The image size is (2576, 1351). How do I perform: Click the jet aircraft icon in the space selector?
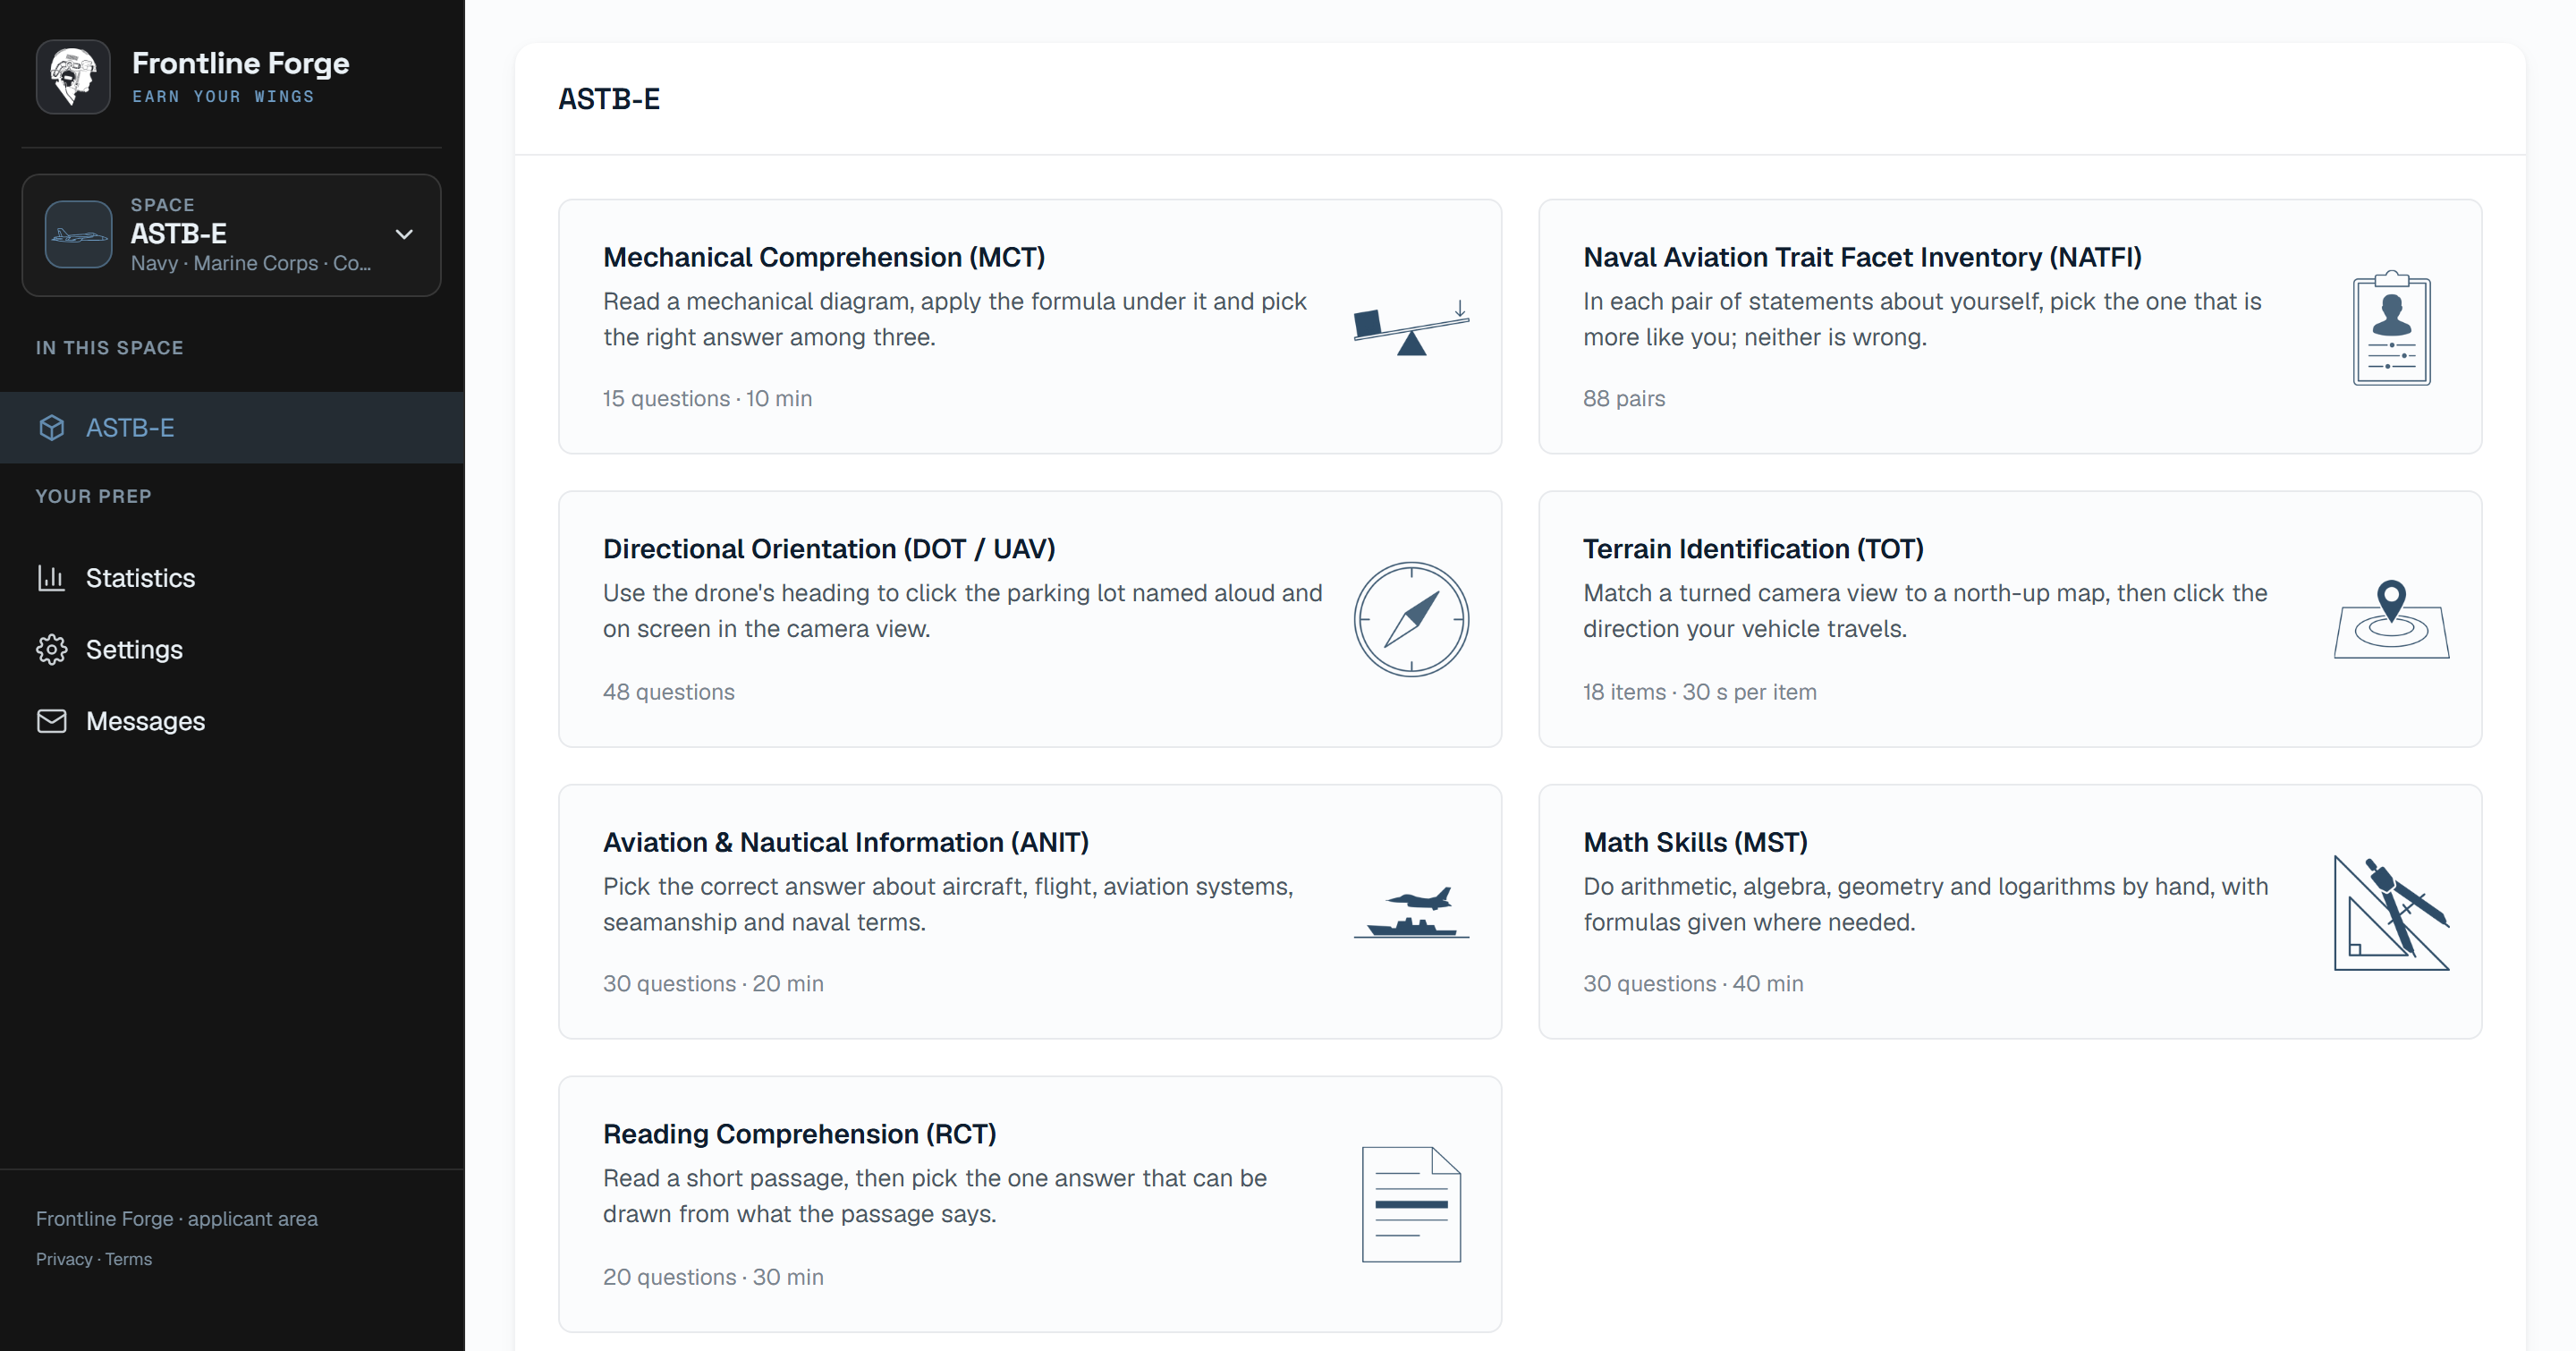(x=78, y=234)
